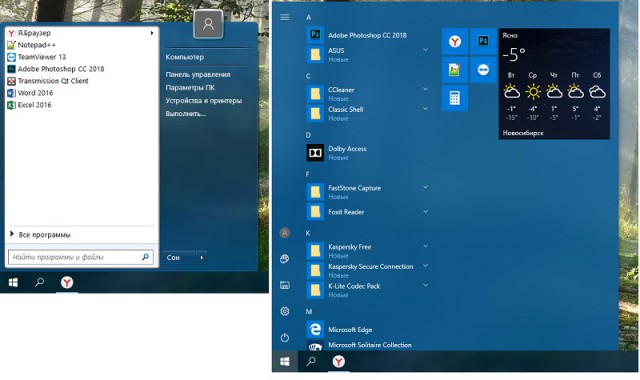Open Панель управления
Image resolution: width=640 pixels, height=380 pixels.
pos(198,74)
